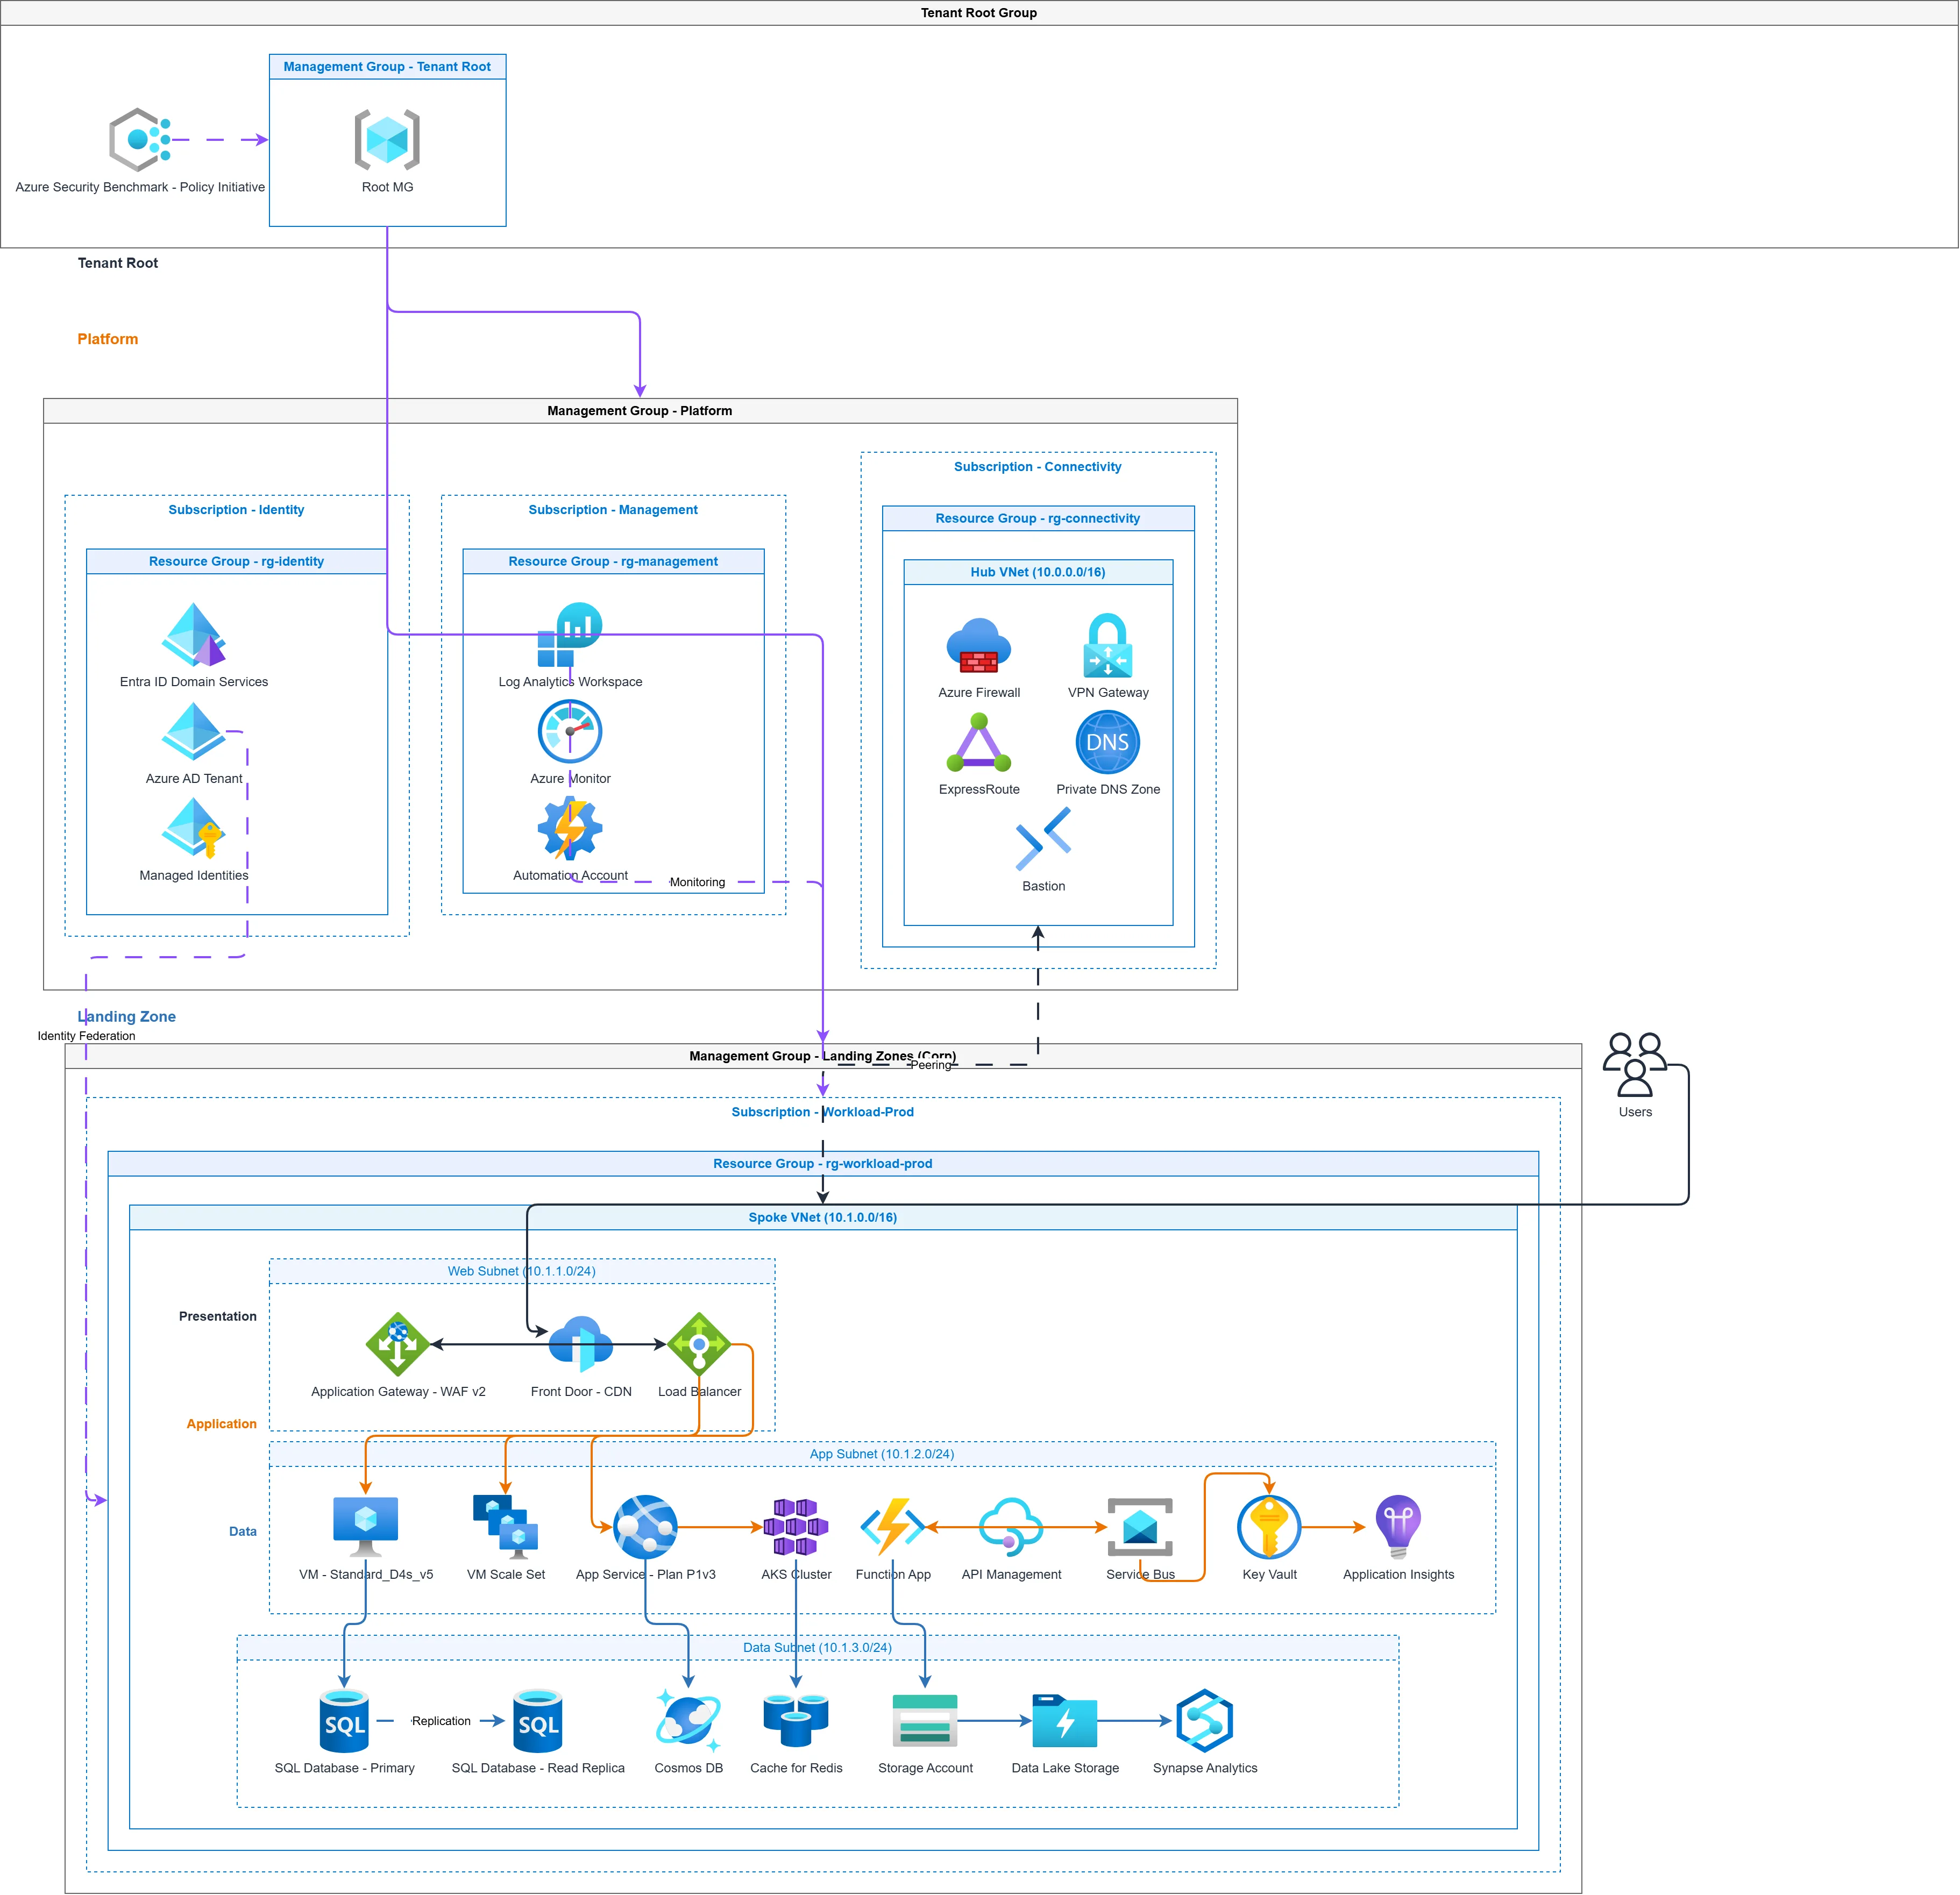1960x1895 pixels.
Task: Click the orange Platform tier label
Action: [x=108, y=339]
